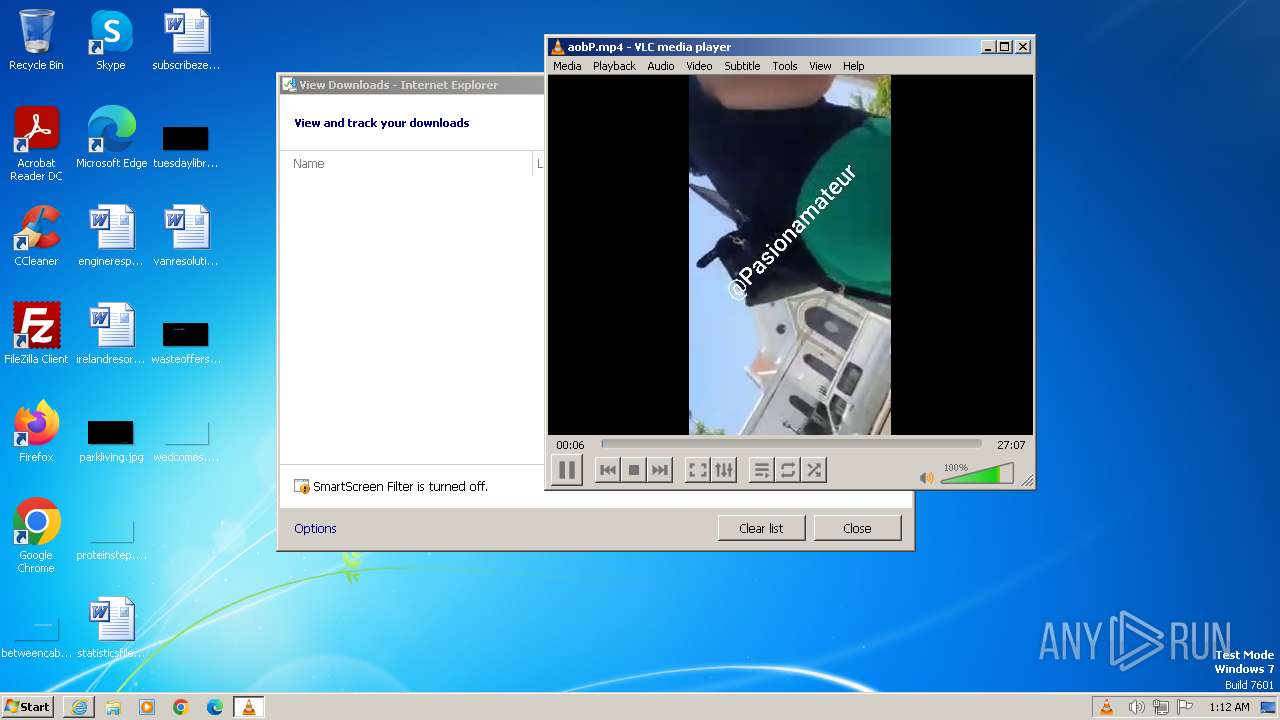The image size is (1280, 720).
Task: Select the betweencab desktop file
Action: click(x=36, y=636)
